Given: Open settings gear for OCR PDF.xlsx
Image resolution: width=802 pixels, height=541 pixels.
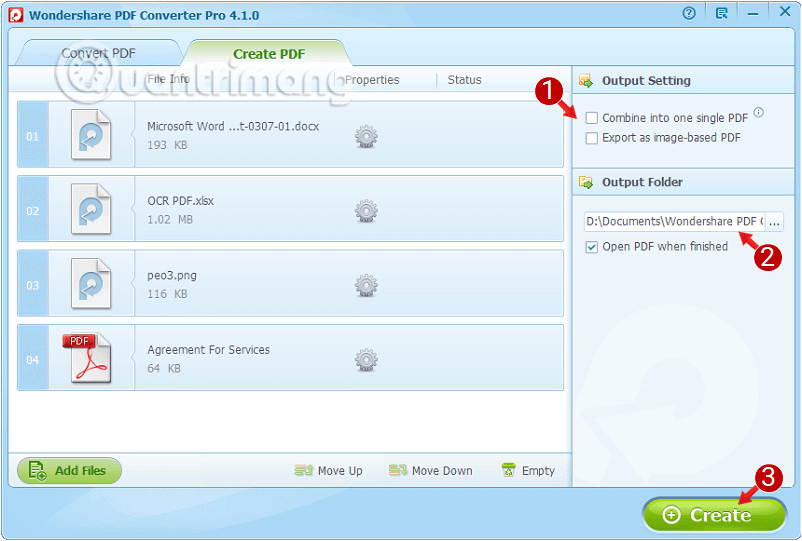Looking at the screenshot, I should pyautogui.click(x=366, y=211).
